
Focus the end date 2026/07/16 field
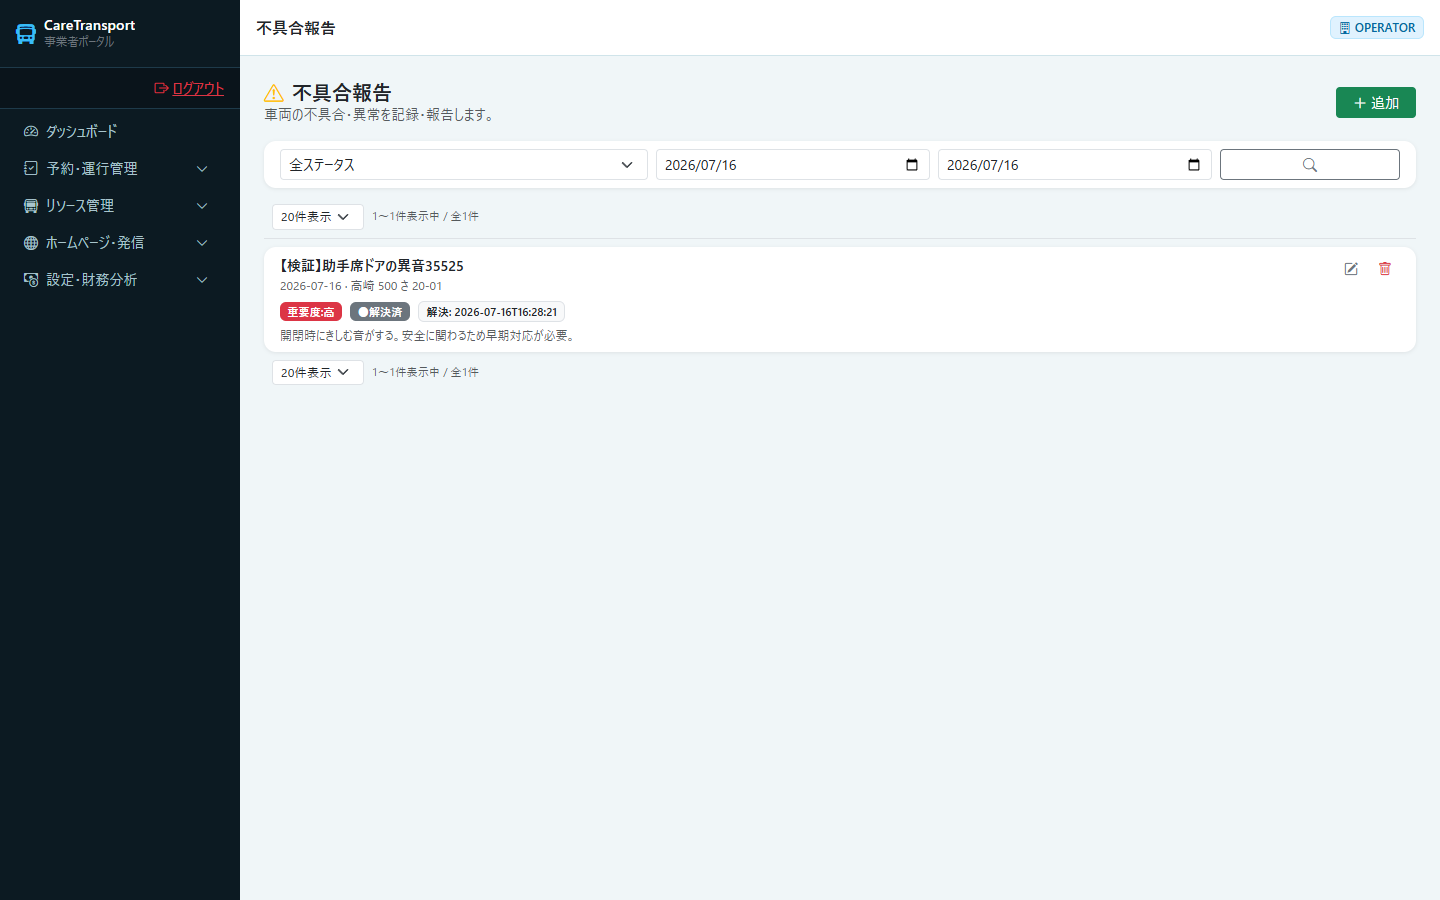point(1074,165)
